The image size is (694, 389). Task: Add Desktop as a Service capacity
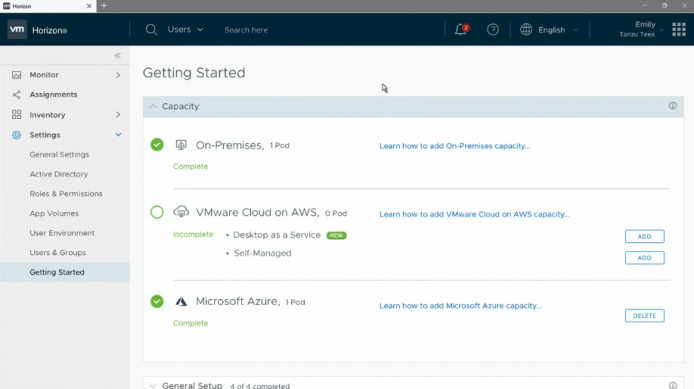click(644, 236)
